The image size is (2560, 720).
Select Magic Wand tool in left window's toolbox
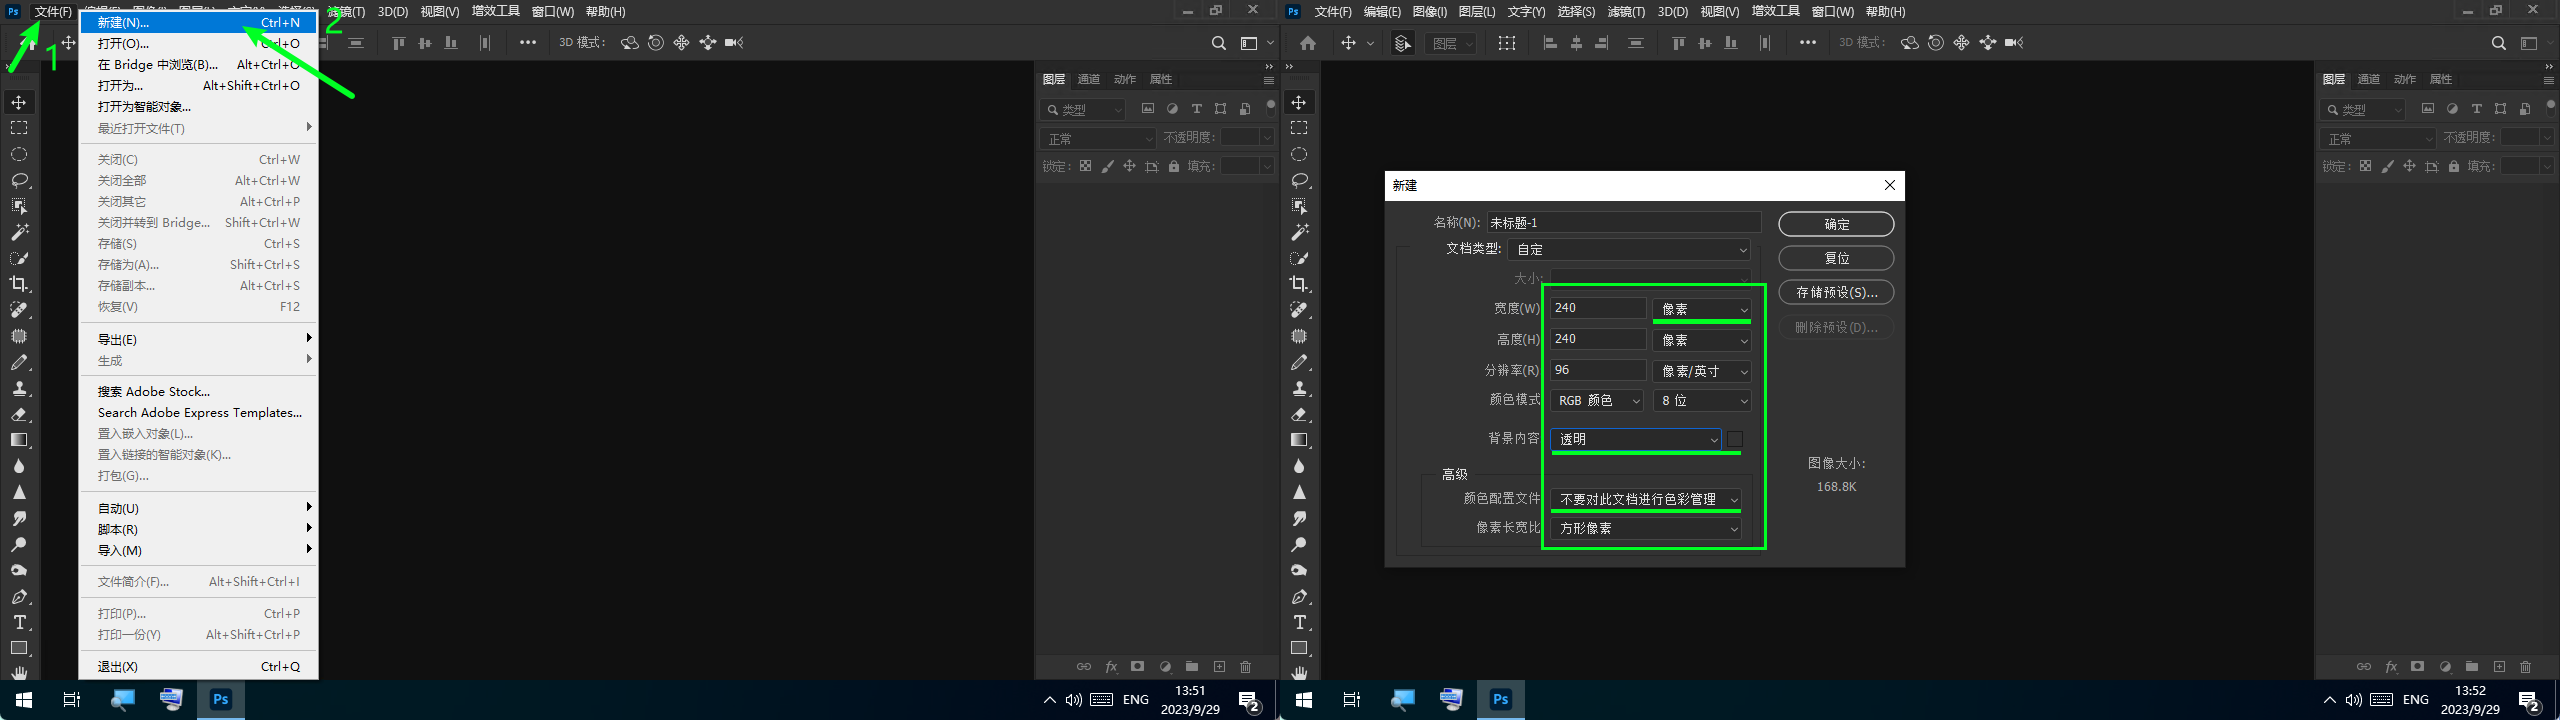pyautogui.click(x=19, y=232)
